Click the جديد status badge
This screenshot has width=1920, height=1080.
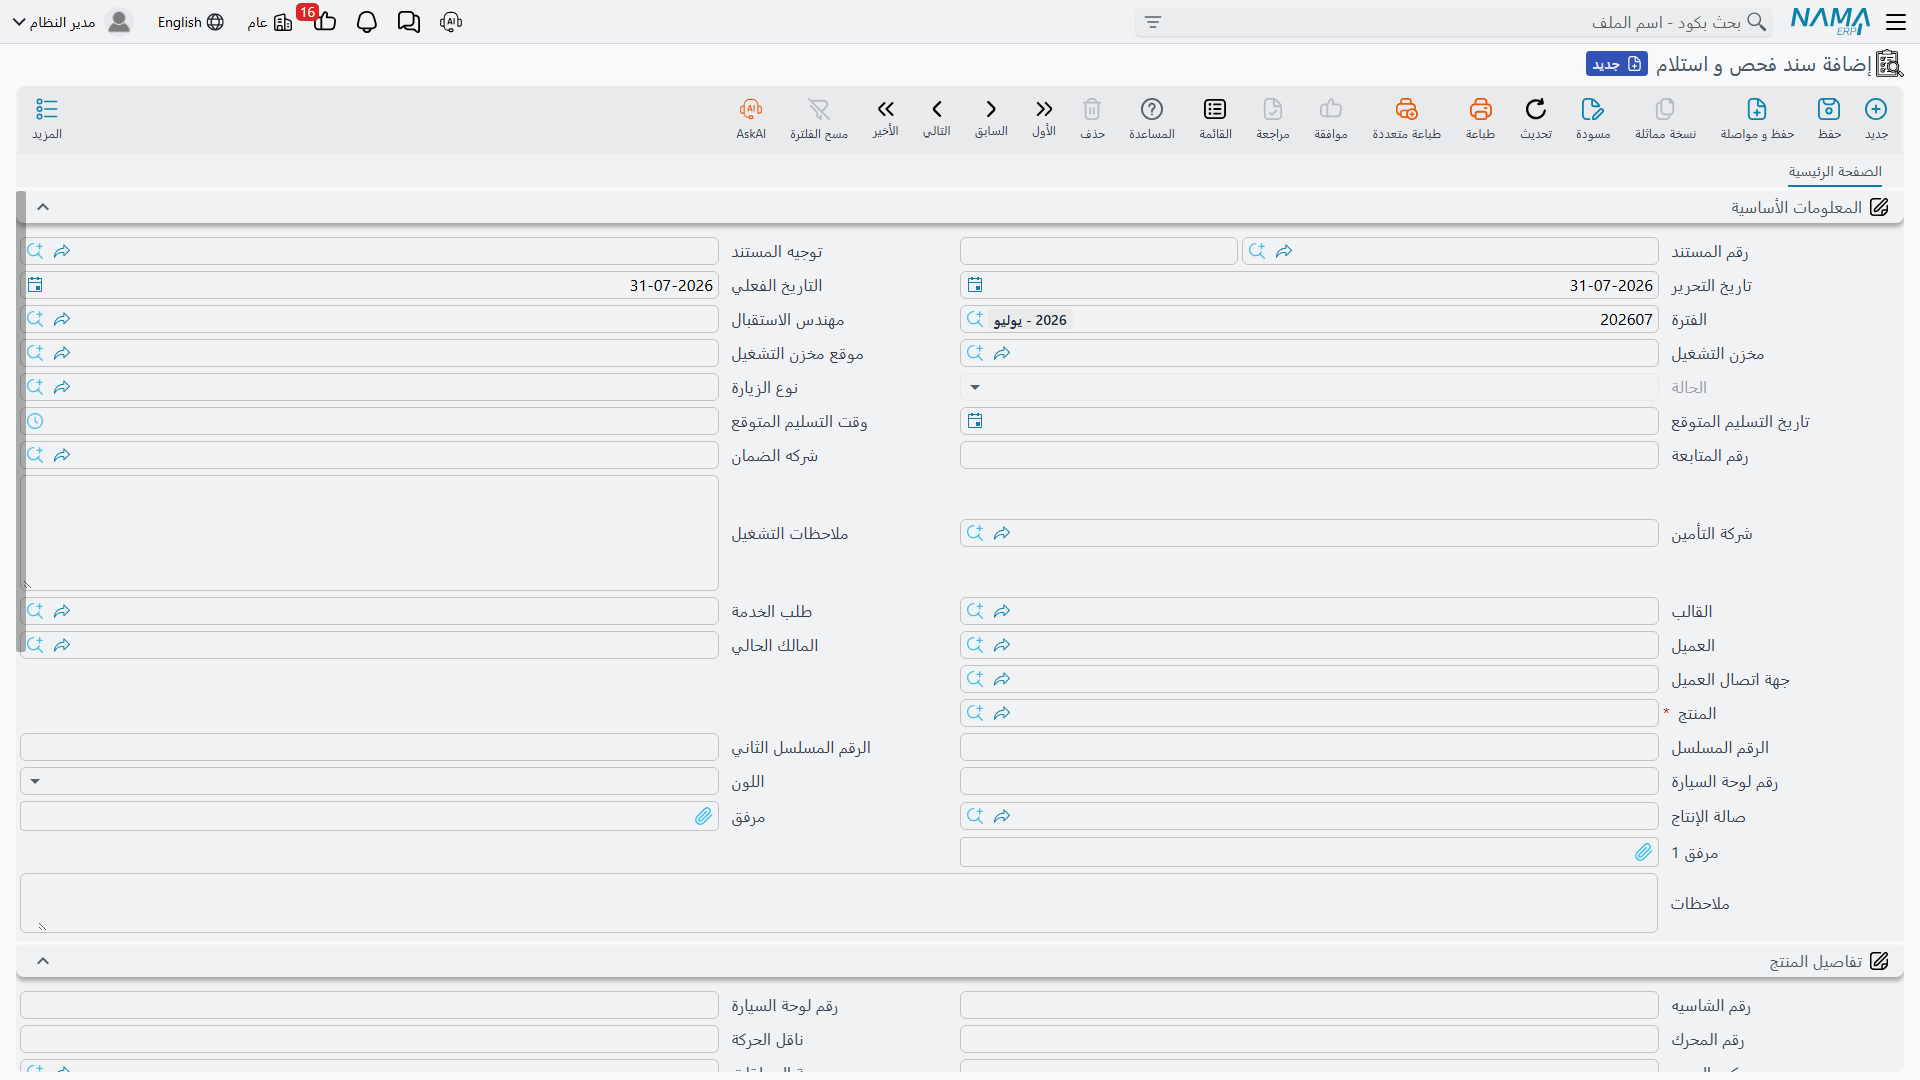[x=1616, y=64]
